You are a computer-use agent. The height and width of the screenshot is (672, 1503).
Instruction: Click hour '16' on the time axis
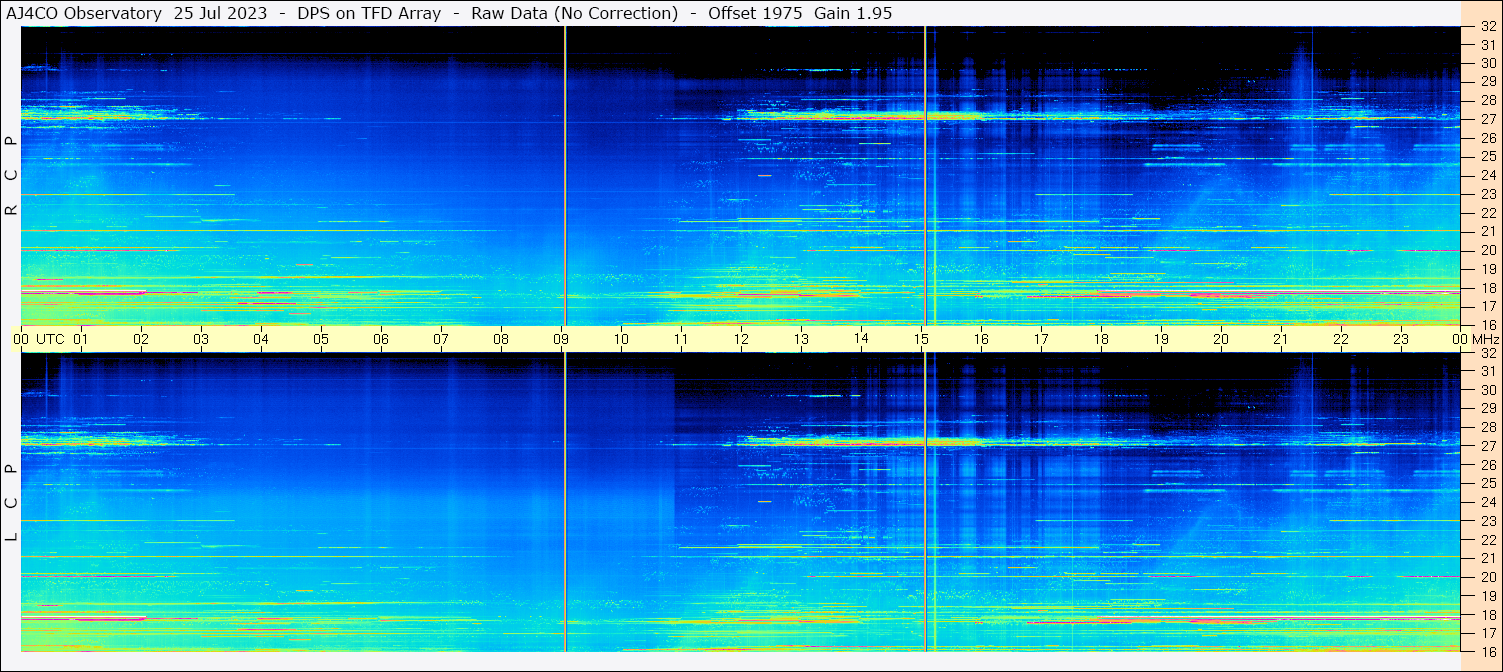(x=981, y=339)
